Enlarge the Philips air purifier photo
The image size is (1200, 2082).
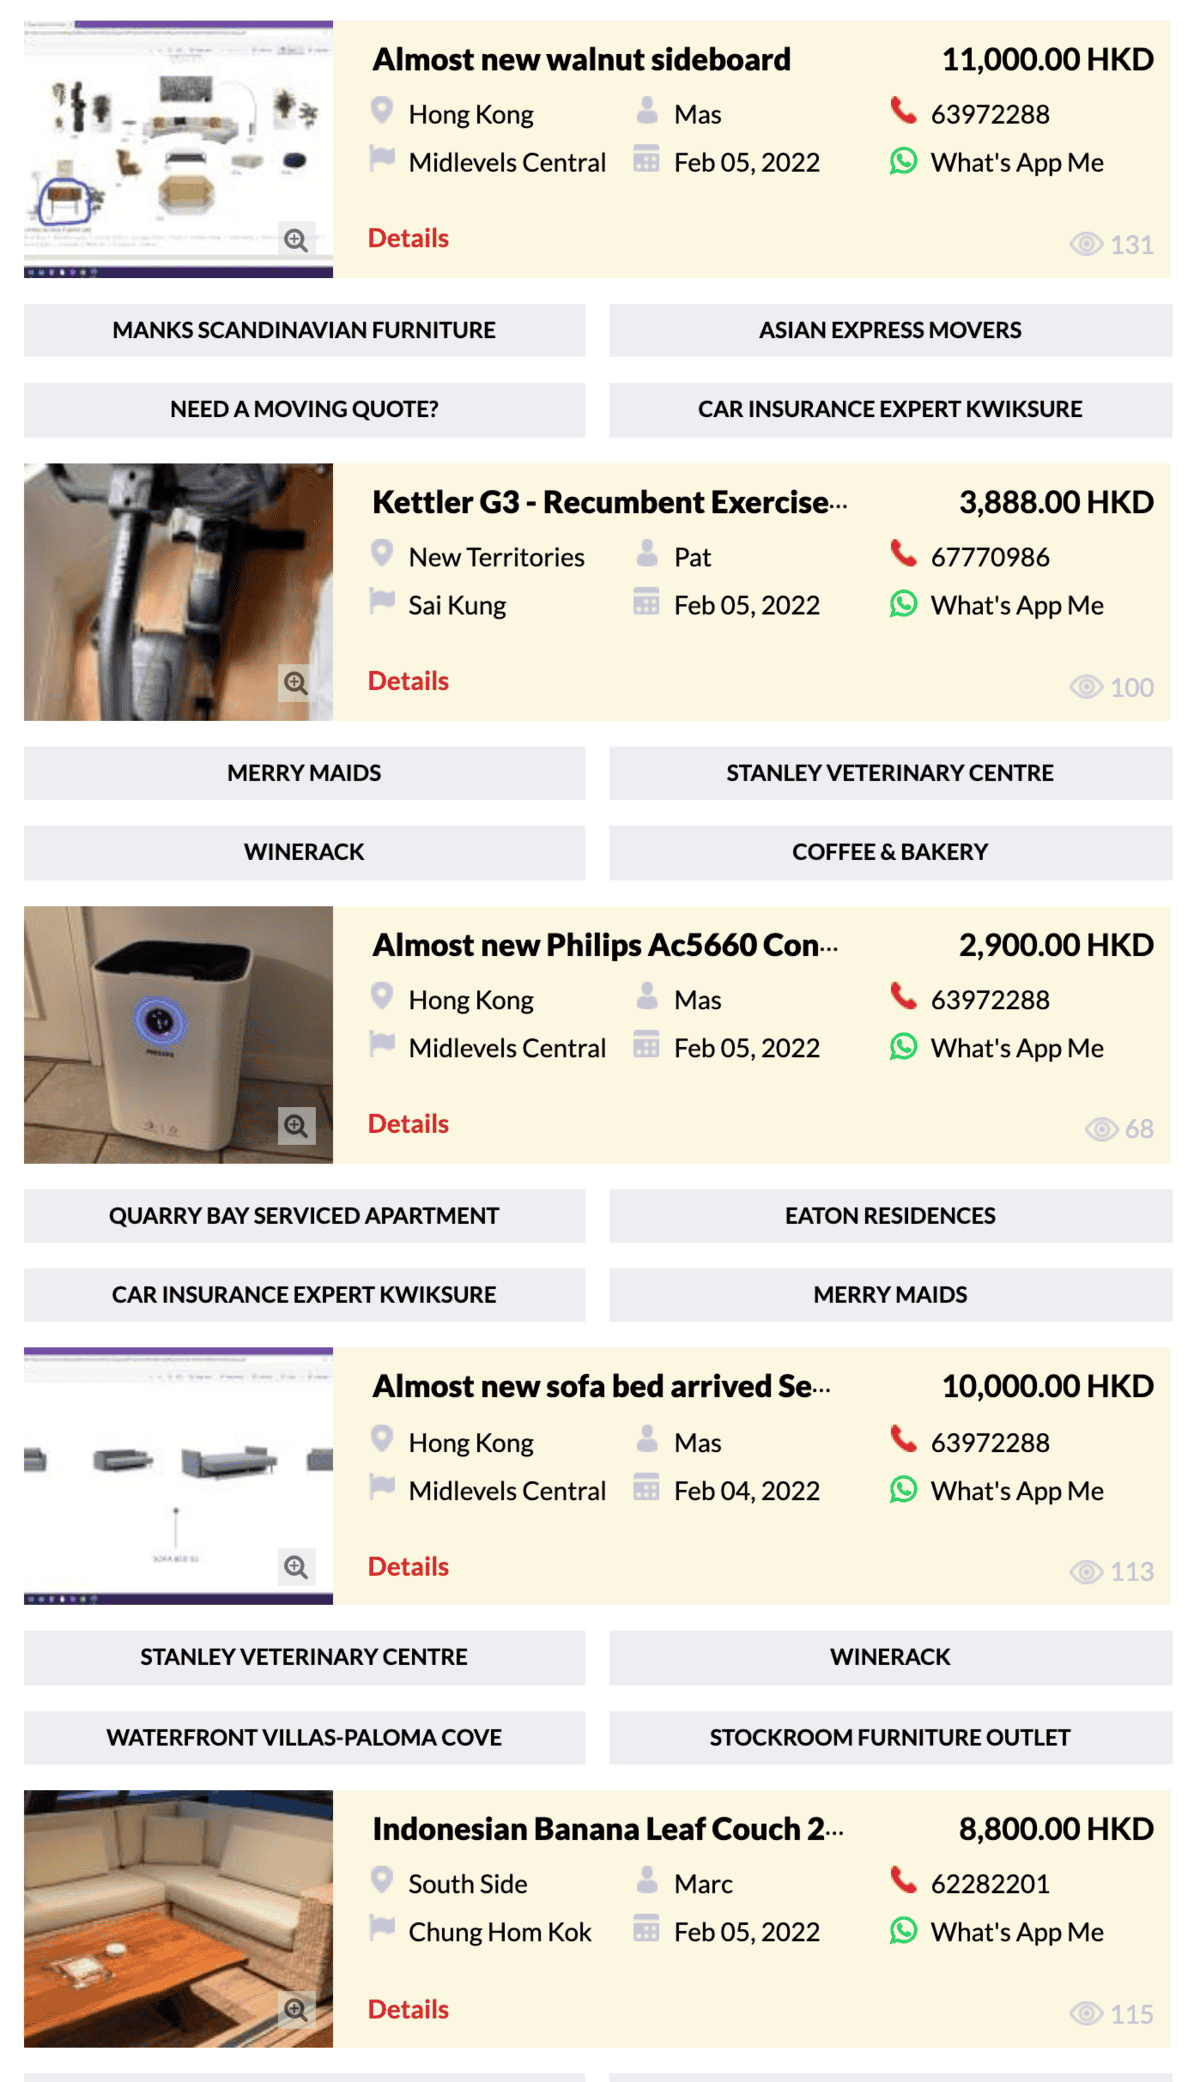(x=296, y=1126)
